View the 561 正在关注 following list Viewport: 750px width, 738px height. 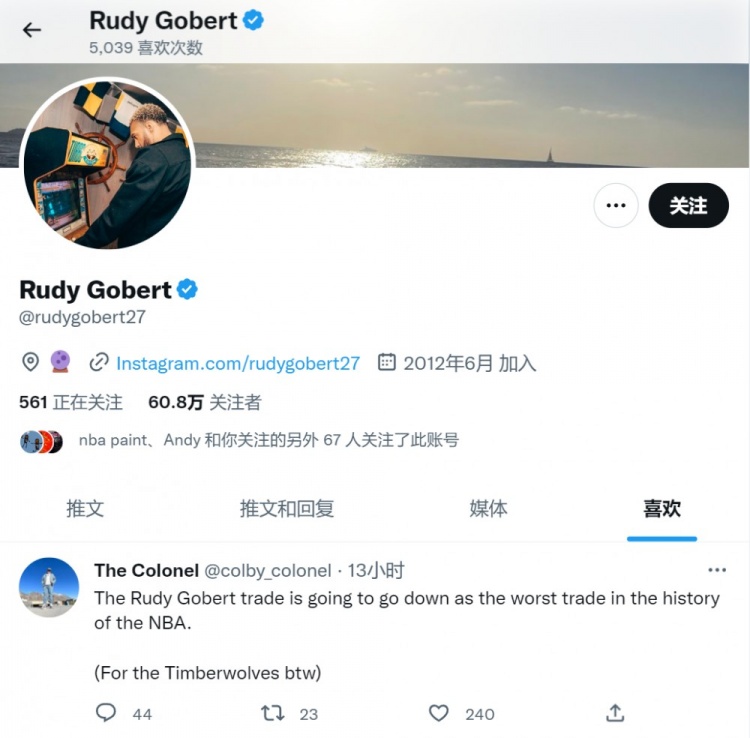coord(71,402)
